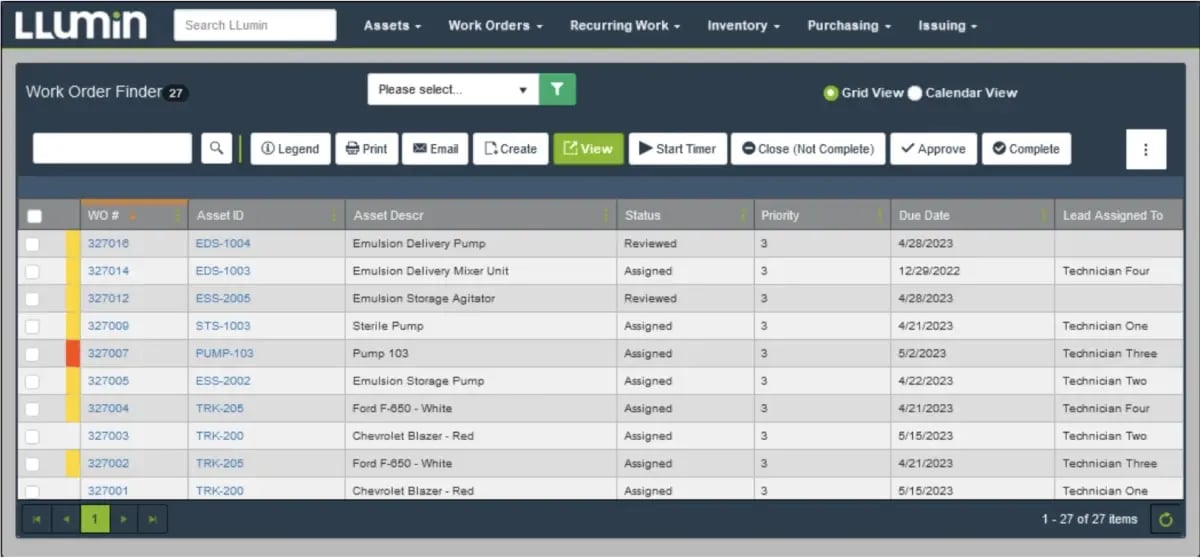Click the LLumin logo
The height and width of the screenshot is (558, 1200).
click(79, 25)
